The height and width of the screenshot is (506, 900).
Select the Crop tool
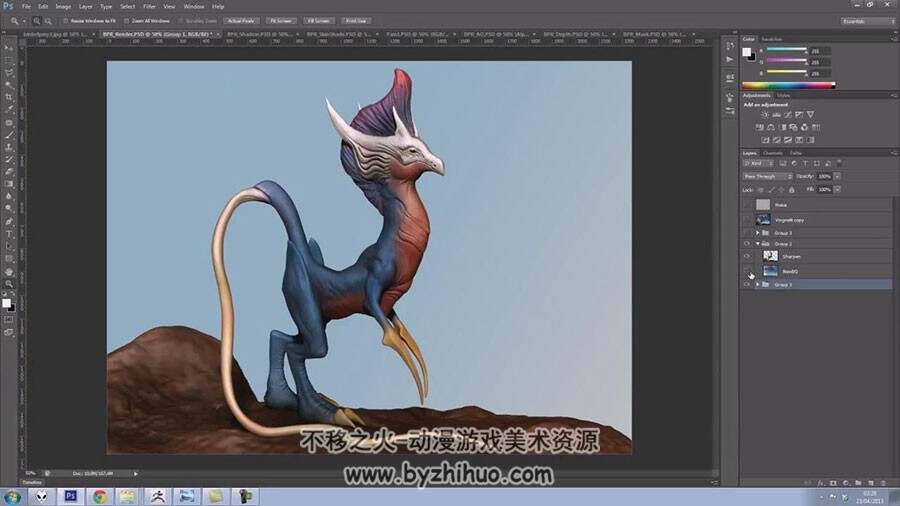[x=9, y=97]
